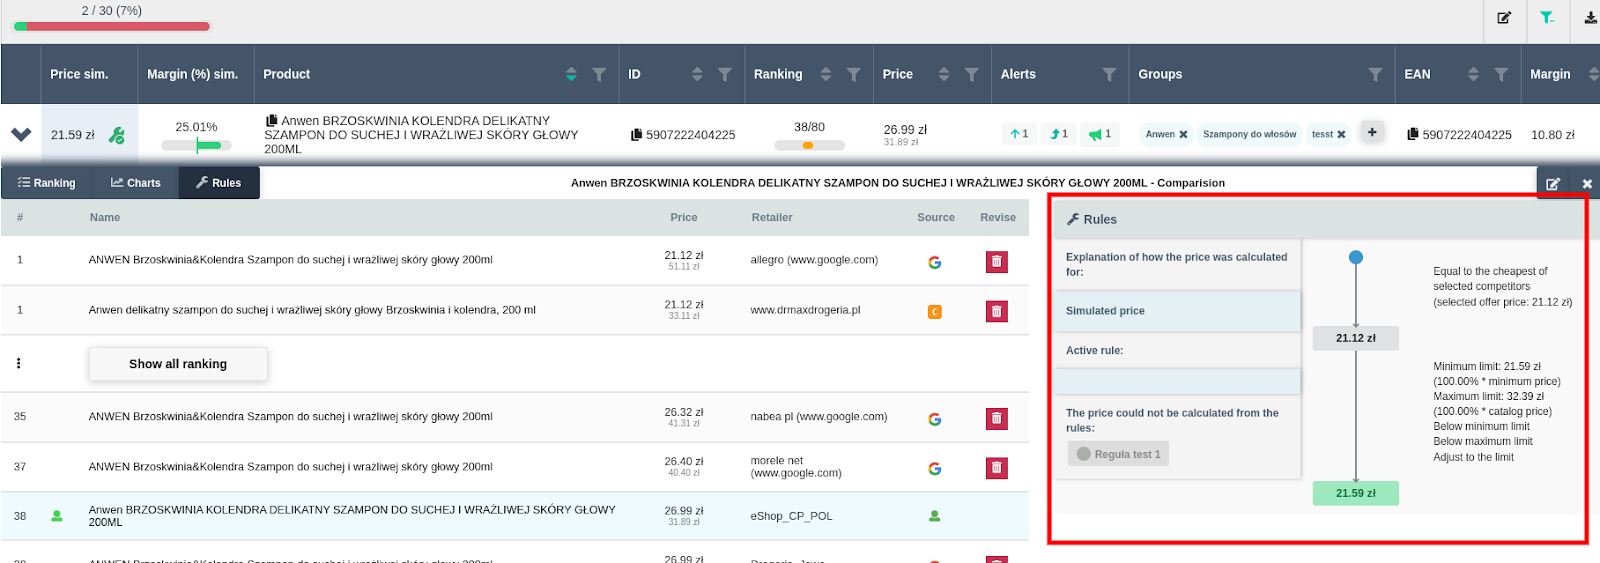1600x563 pixels.
Task: Sort by the Price column
Action: click(x=943, y=74)
